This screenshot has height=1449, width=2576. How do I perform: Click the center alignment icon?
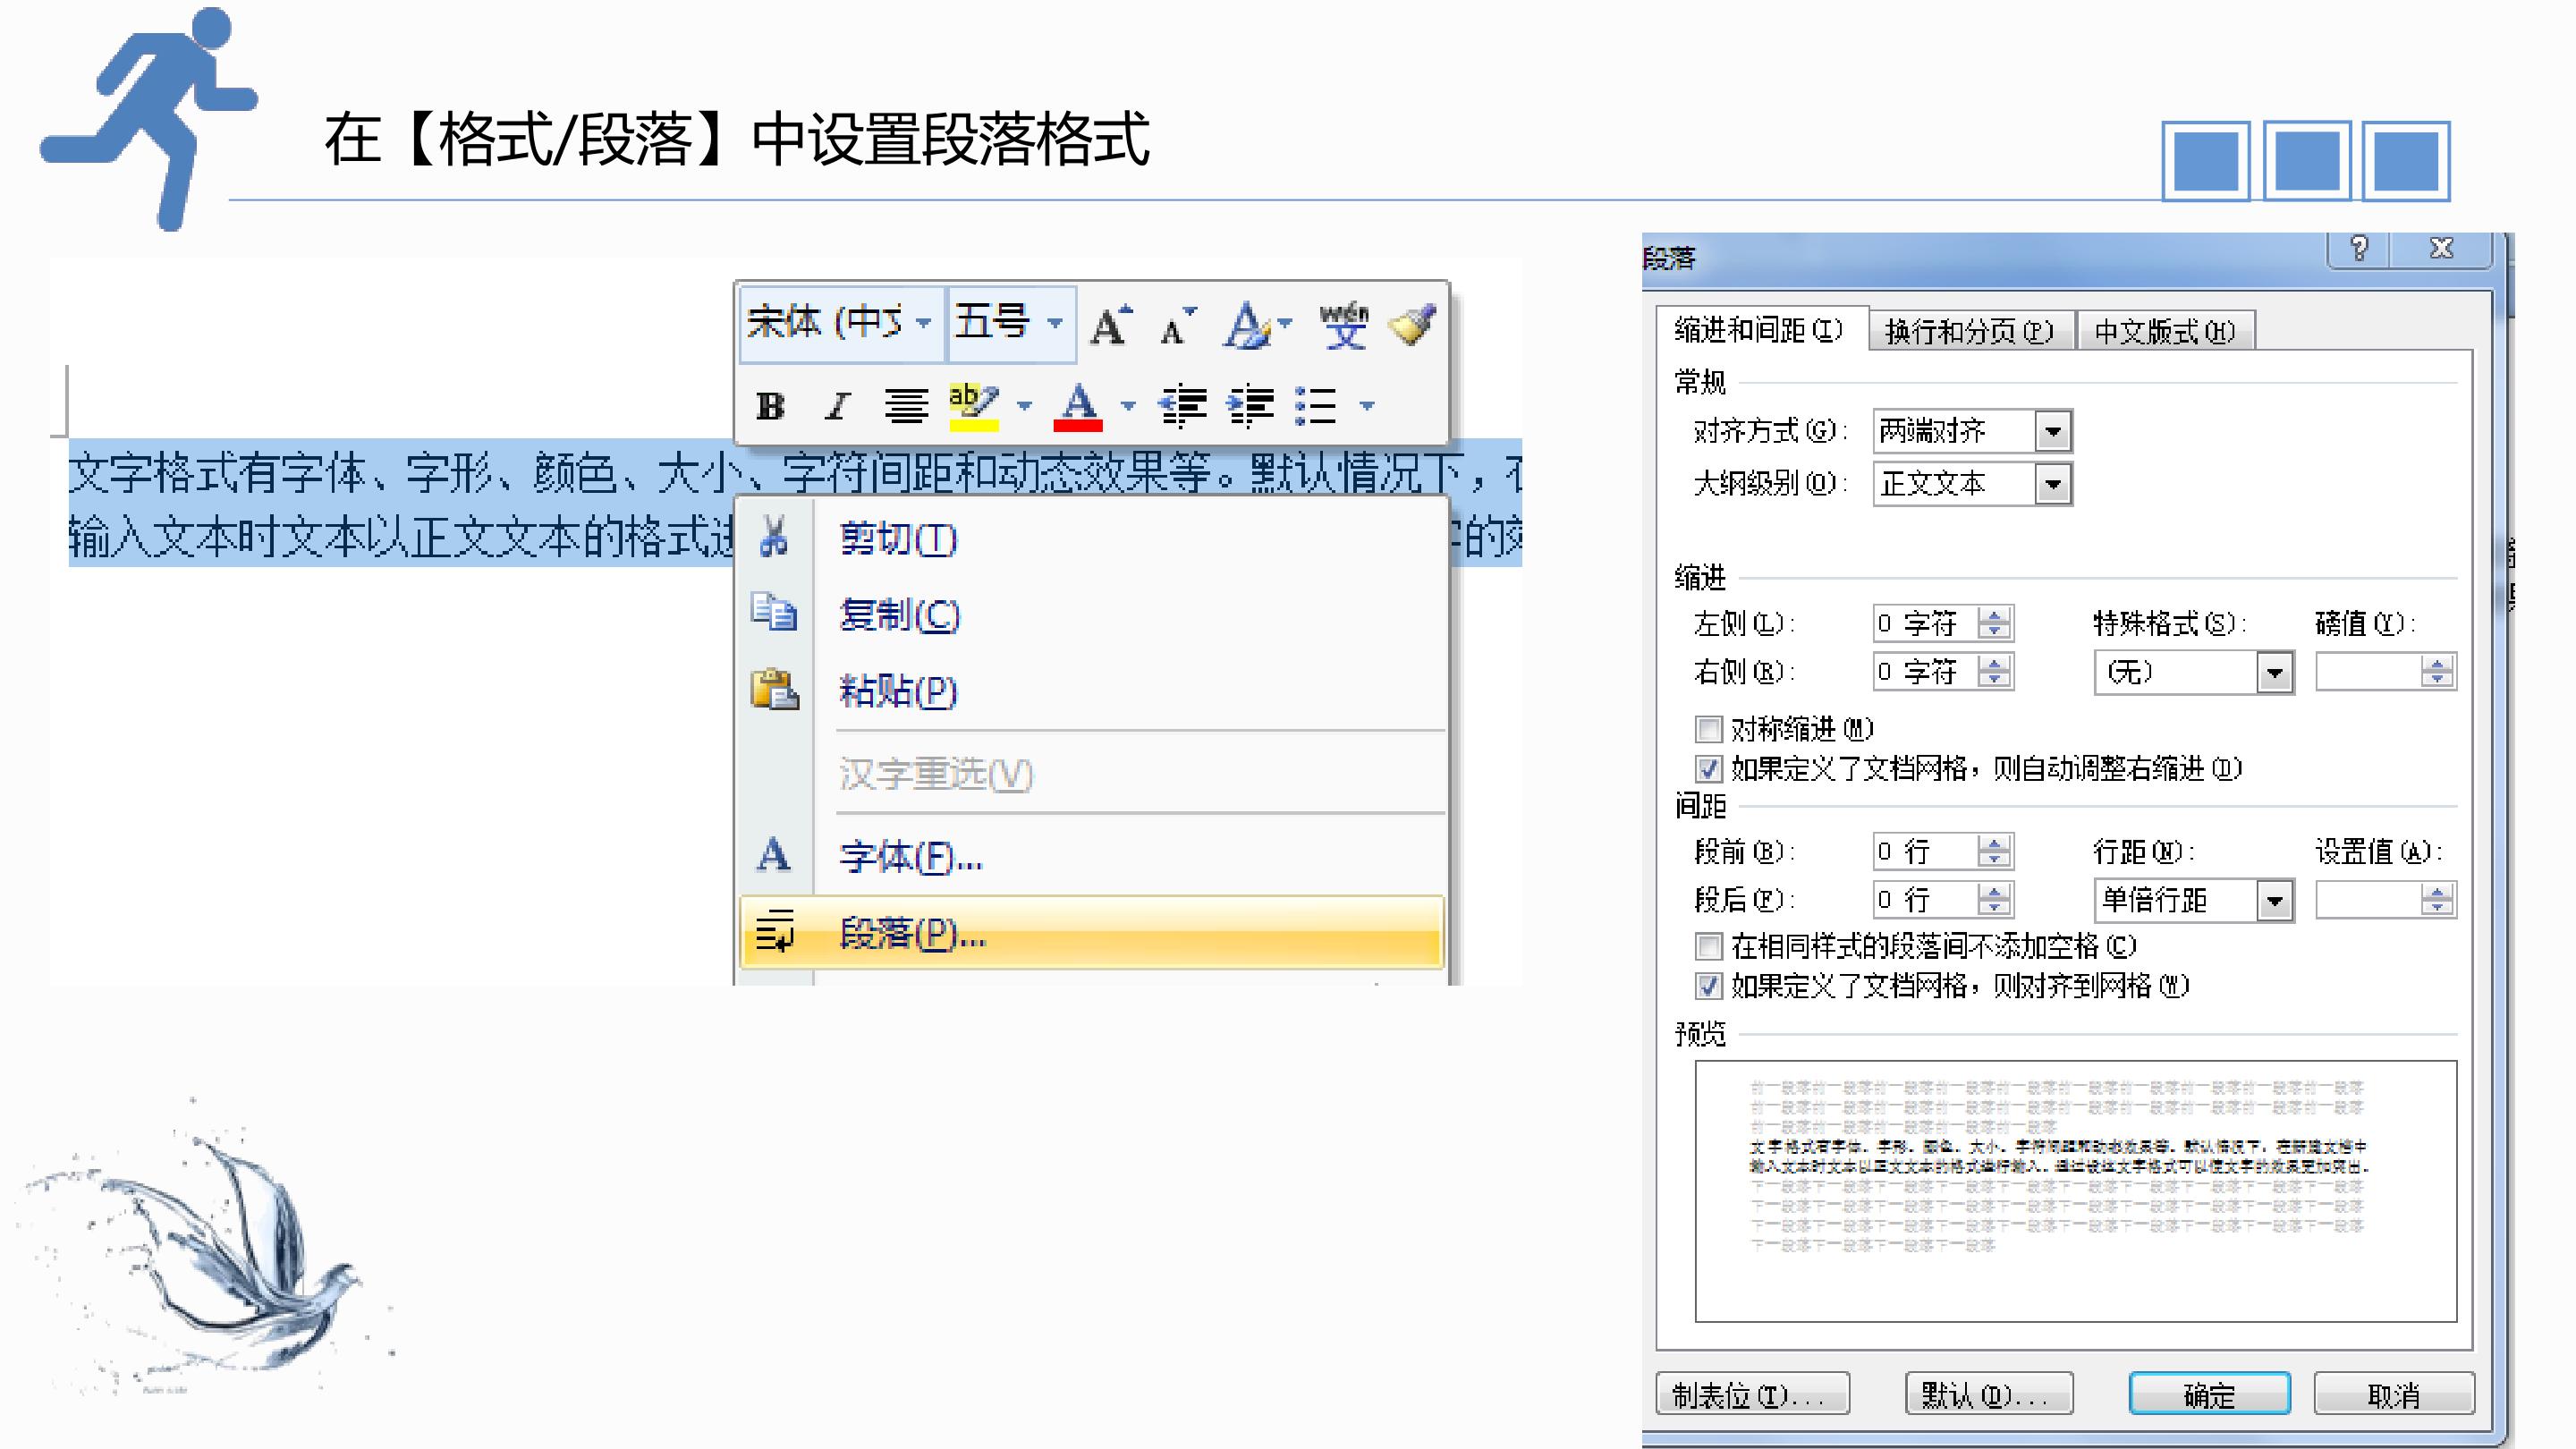click(906, 406)
